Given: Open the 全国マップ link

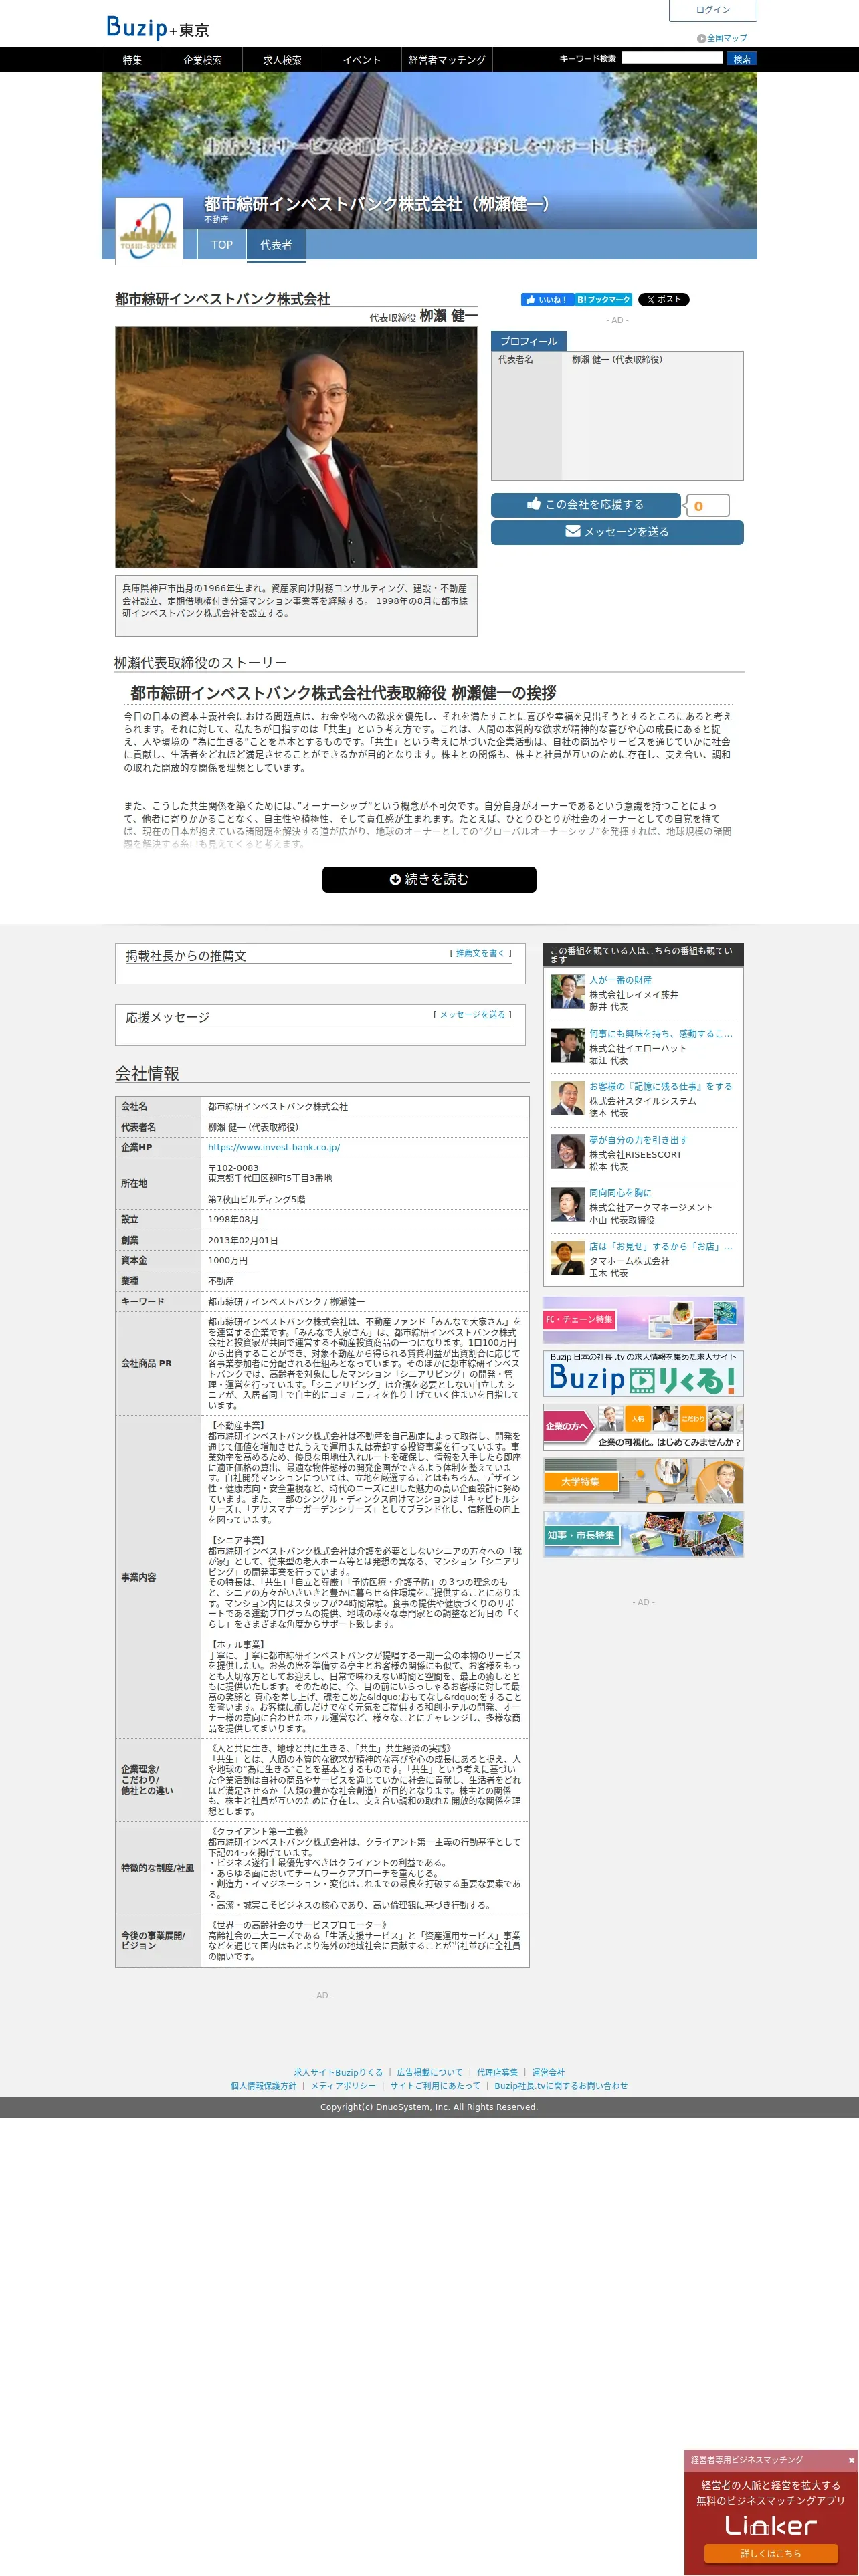Looking at the screenshot, I should point(722,38).
